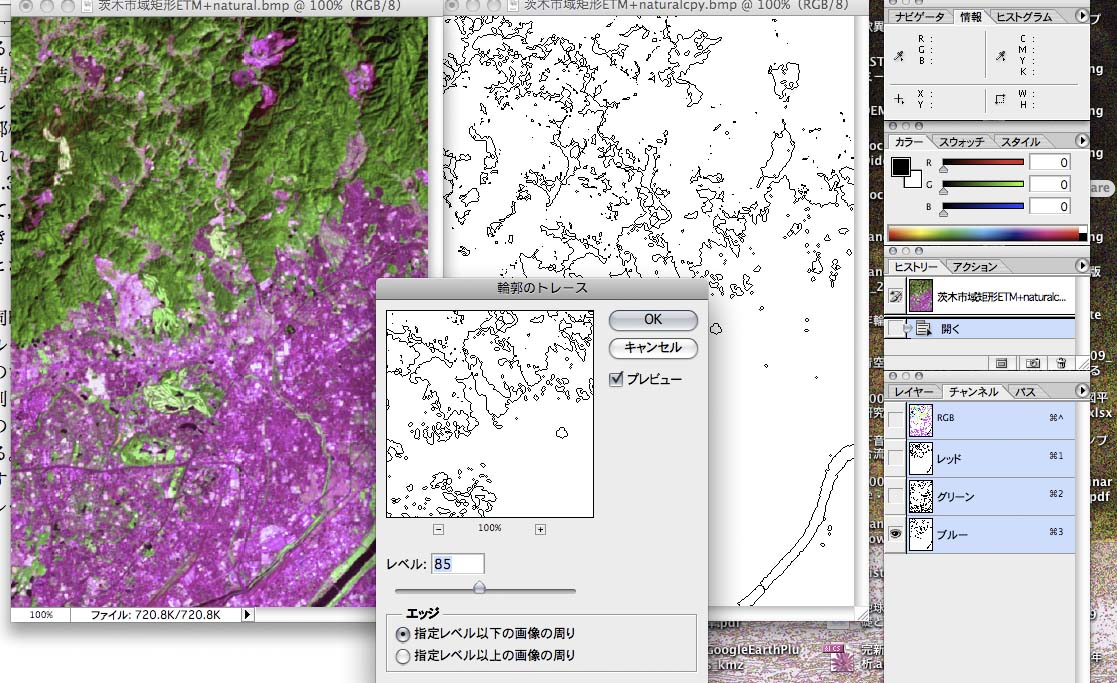Click the 輪郭のトレース dialog title
The height and width of the screenshot is (683, 1117).
tap(542, 288)
